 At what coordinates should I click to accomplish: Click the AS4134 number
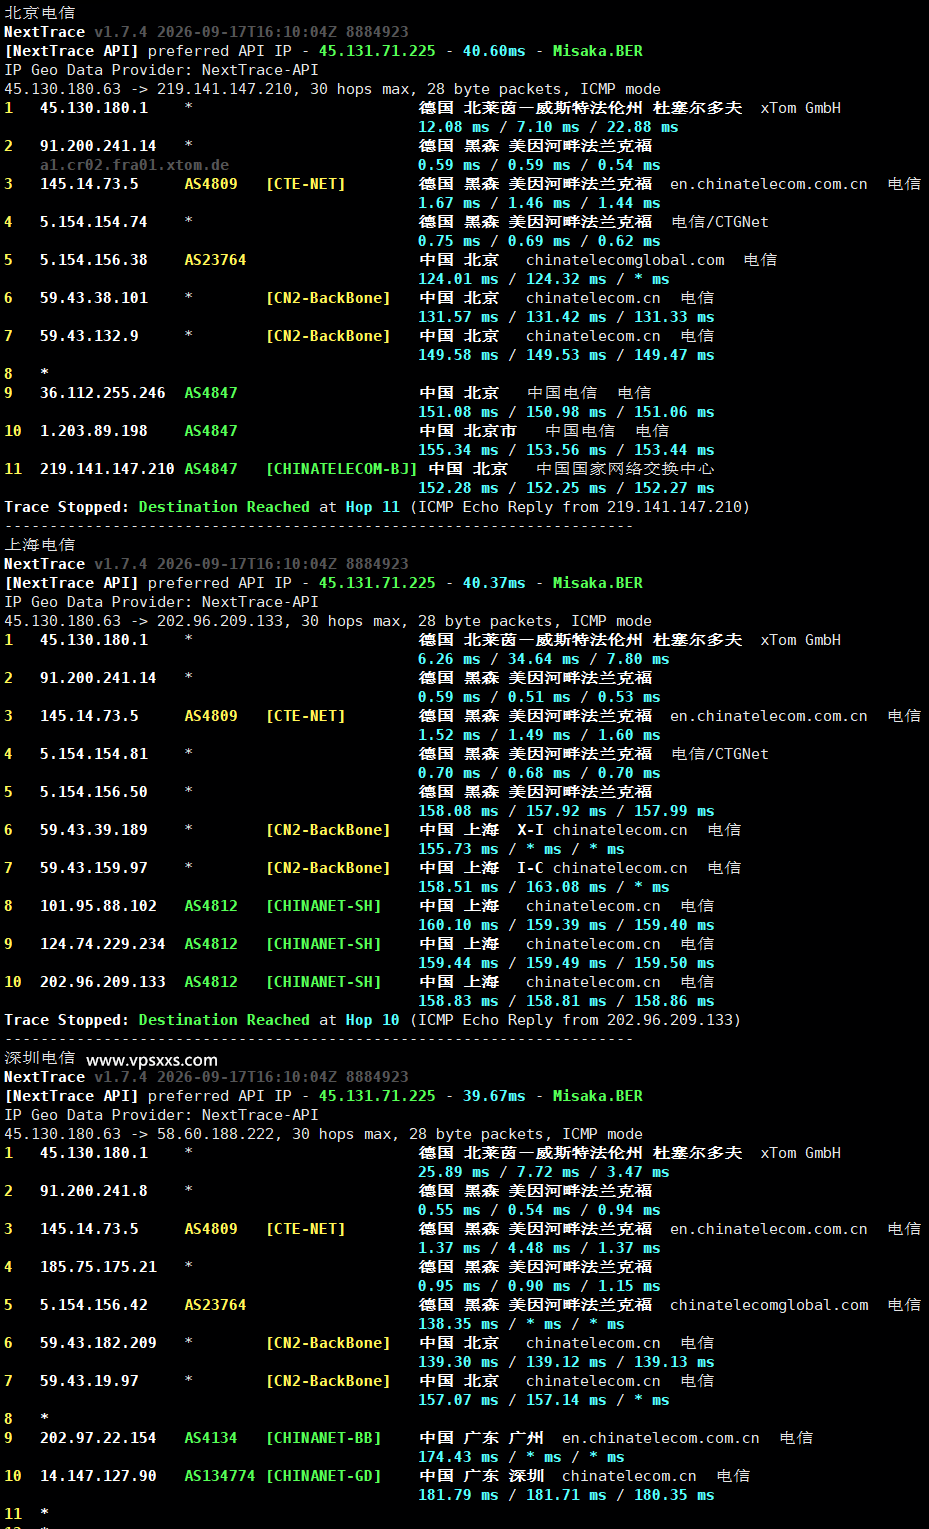pyautogui.click(x=211, y=1438)
